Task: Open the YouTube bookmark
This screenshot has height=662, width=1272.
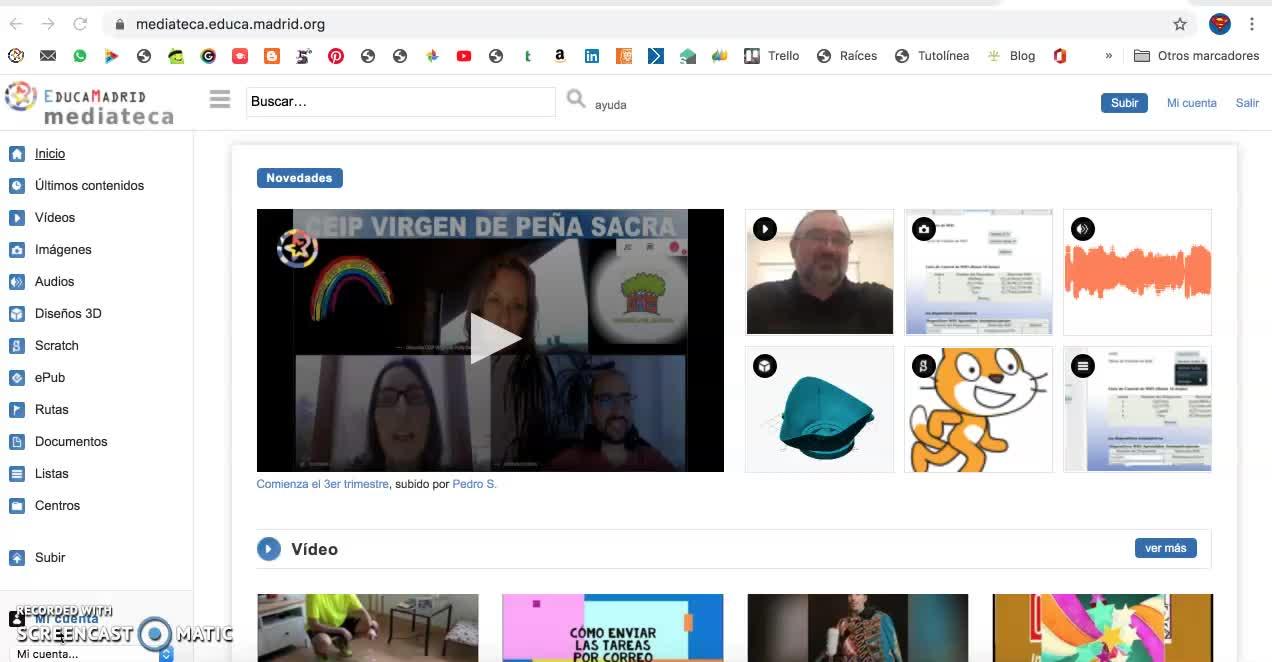Action: coord(464,56)
